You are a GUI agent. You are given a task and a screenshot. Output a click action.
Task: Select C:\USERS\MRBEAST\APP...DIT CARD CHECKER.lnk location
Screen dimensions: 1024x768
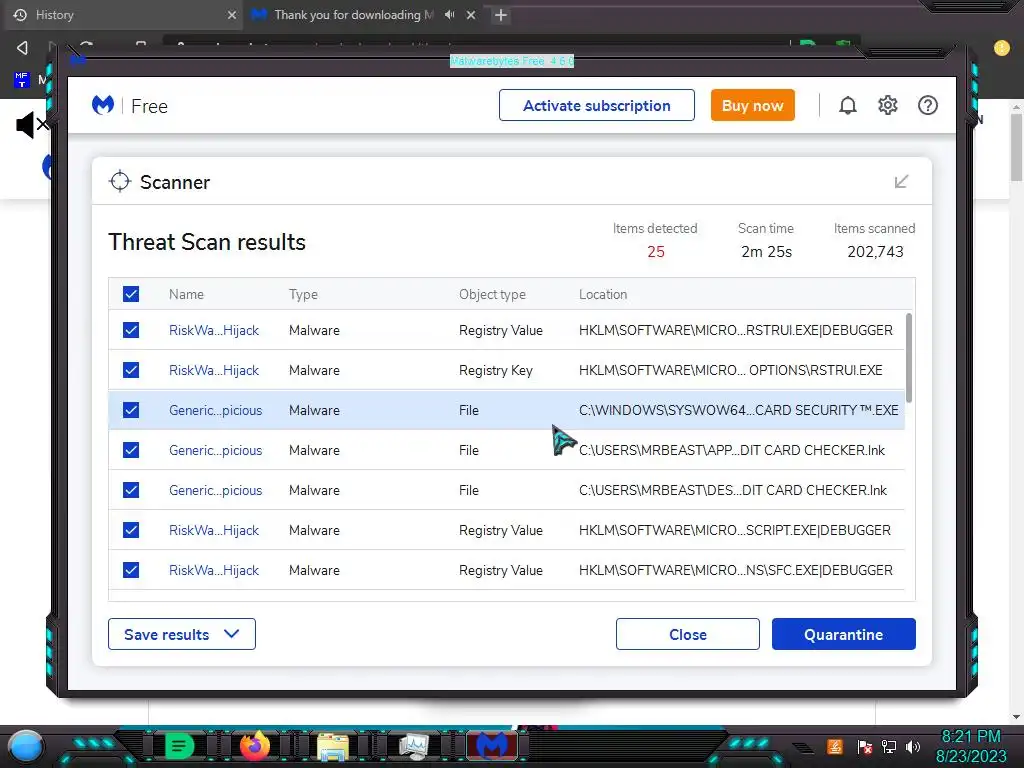pyautogui.click(x=731, y=450)
